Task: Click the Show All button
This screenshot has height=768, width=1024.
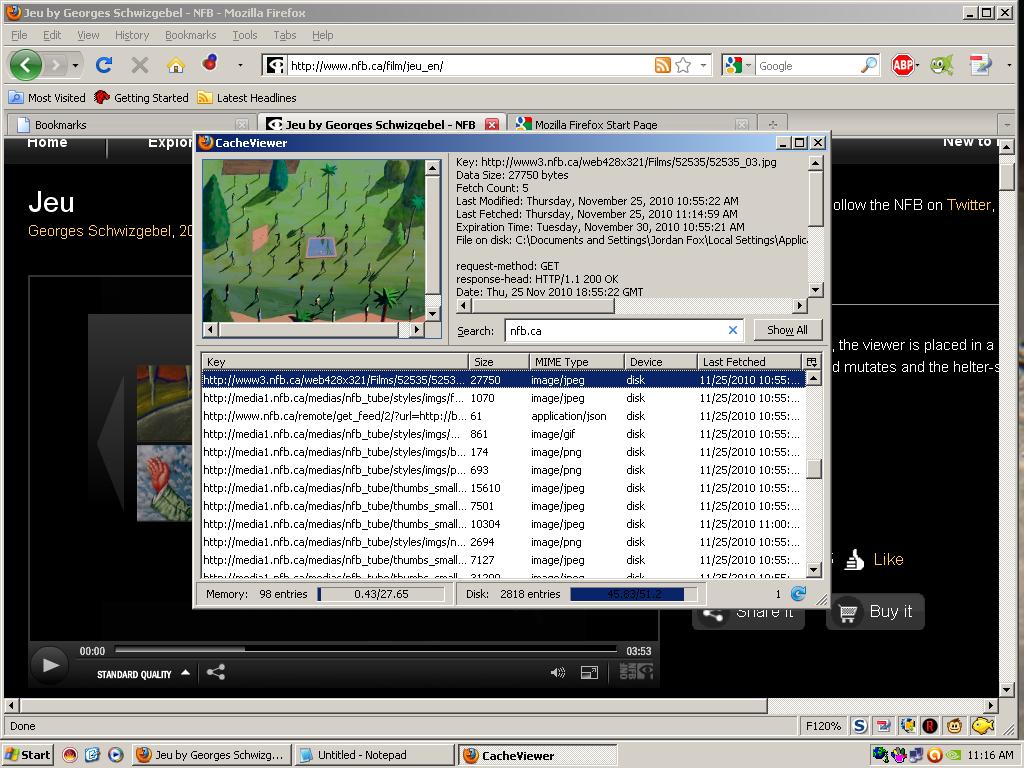Action: [x=787, y=330]
